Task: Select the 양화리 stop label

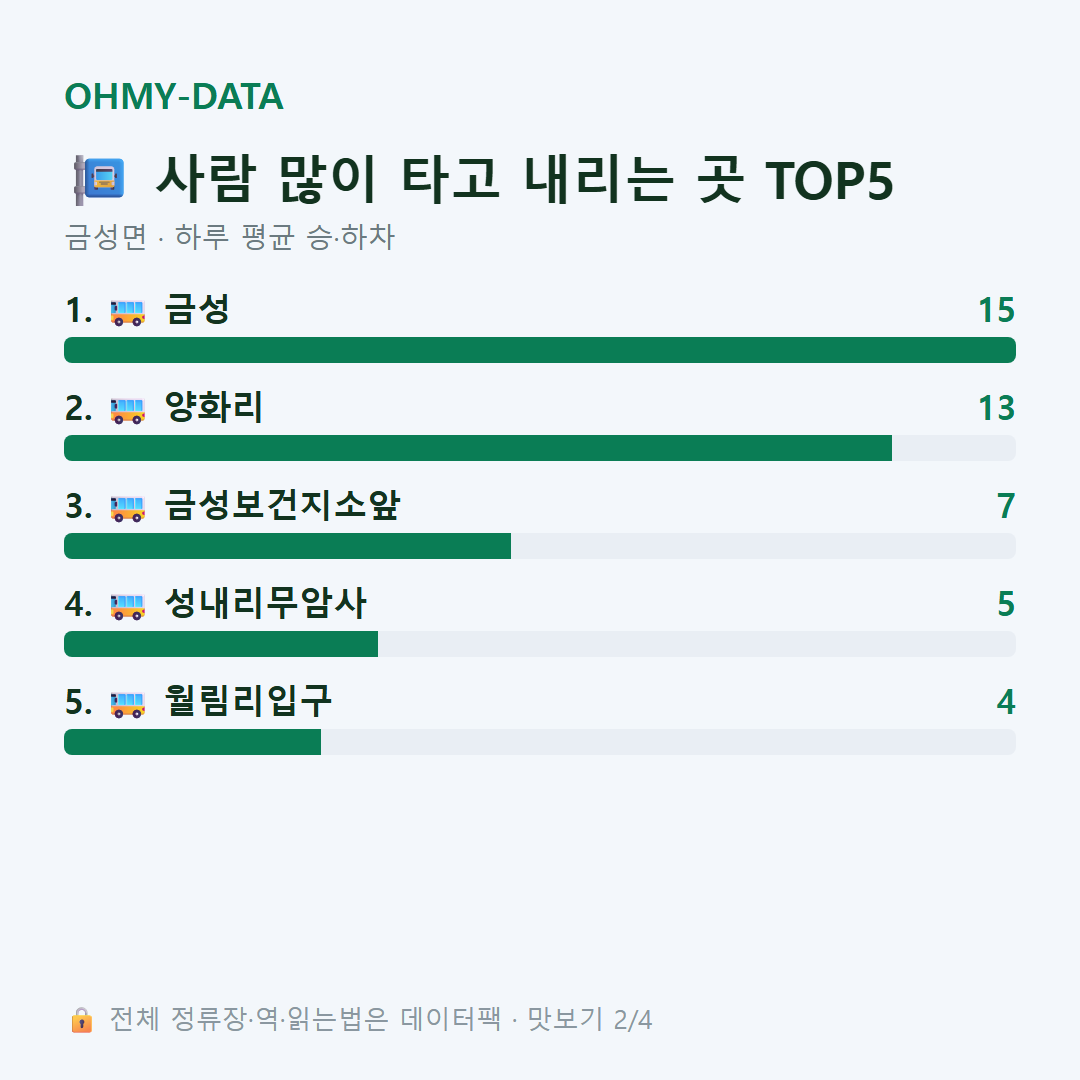Action: tap(214, 407)
